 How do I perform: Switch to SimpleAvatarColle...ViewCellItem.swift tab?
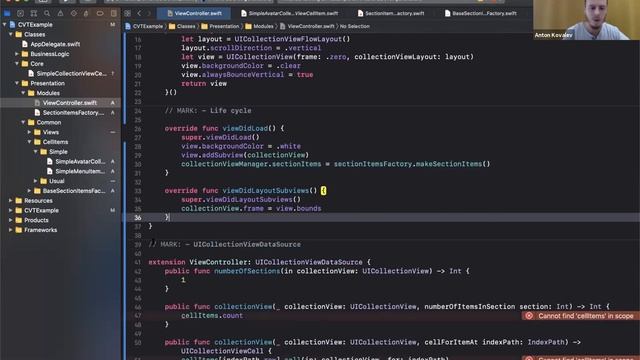[x=289, y=13]
